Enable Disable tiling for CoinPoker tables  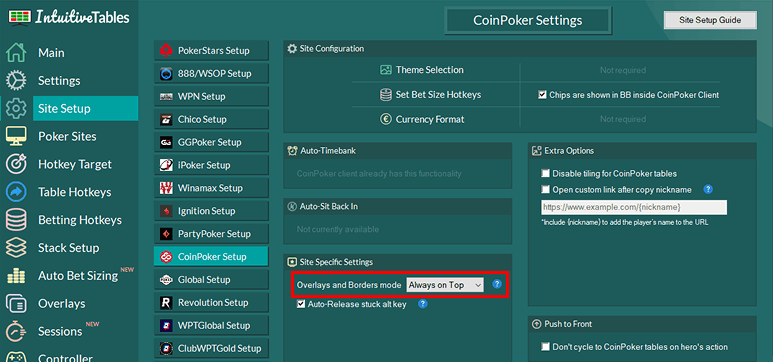545,174
